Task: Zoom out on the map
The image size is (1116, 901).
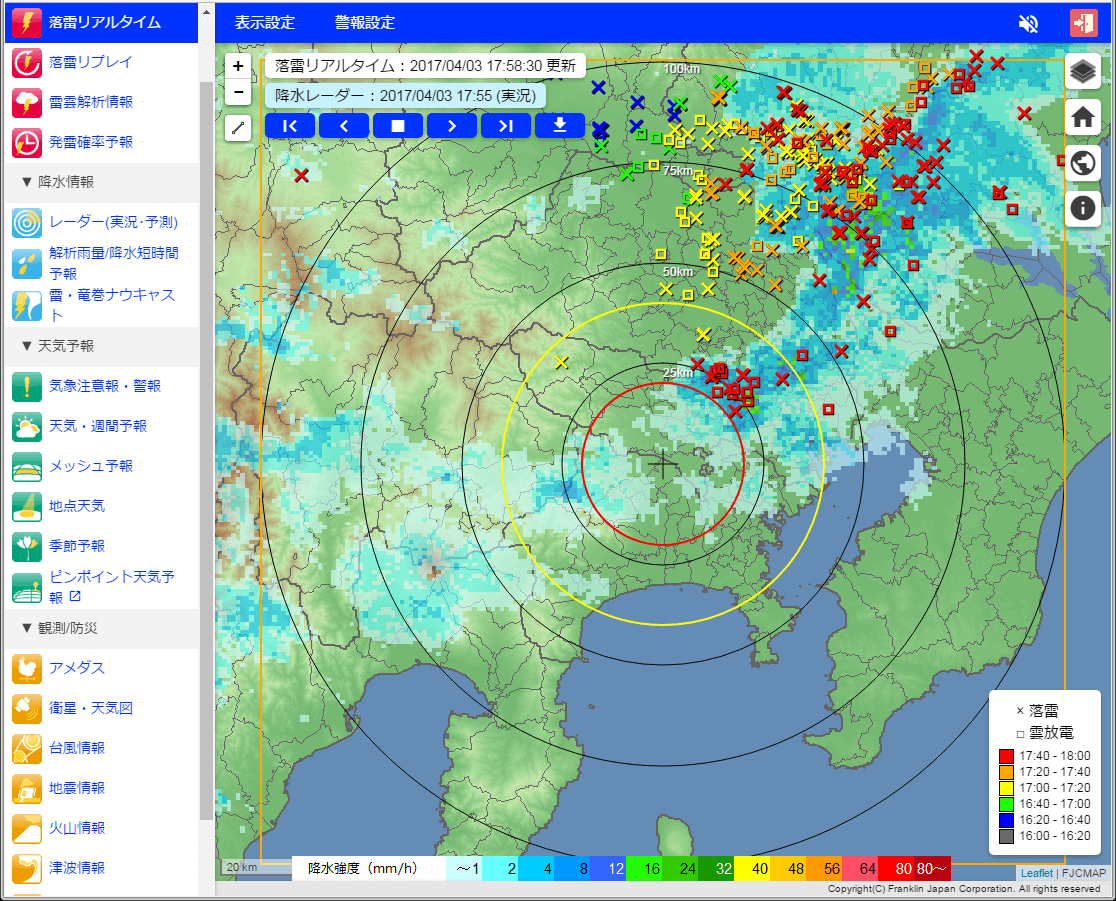Action: tap(238, 92)
